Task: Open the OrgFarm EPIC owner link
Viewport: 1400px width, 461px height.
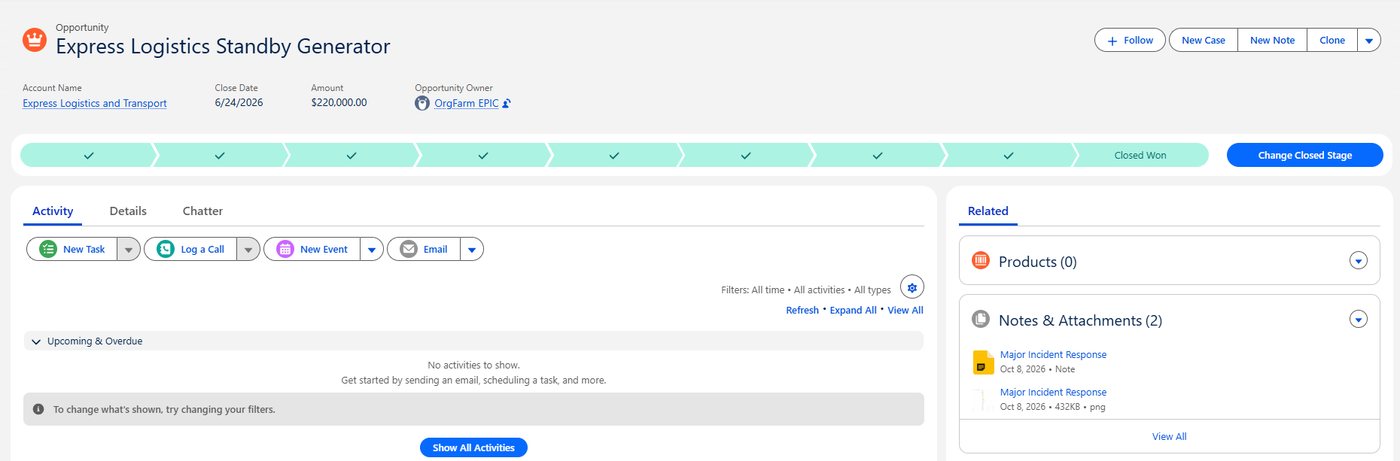Action: pos(466,103)
